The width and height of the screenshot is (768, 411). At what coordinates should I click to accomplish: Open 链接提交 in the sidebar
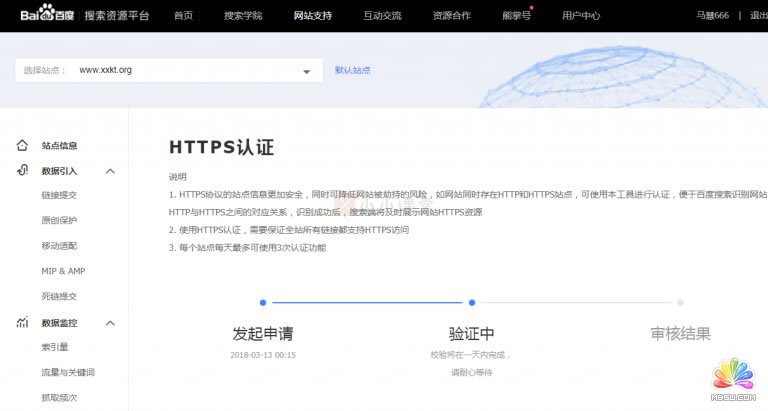59,196
